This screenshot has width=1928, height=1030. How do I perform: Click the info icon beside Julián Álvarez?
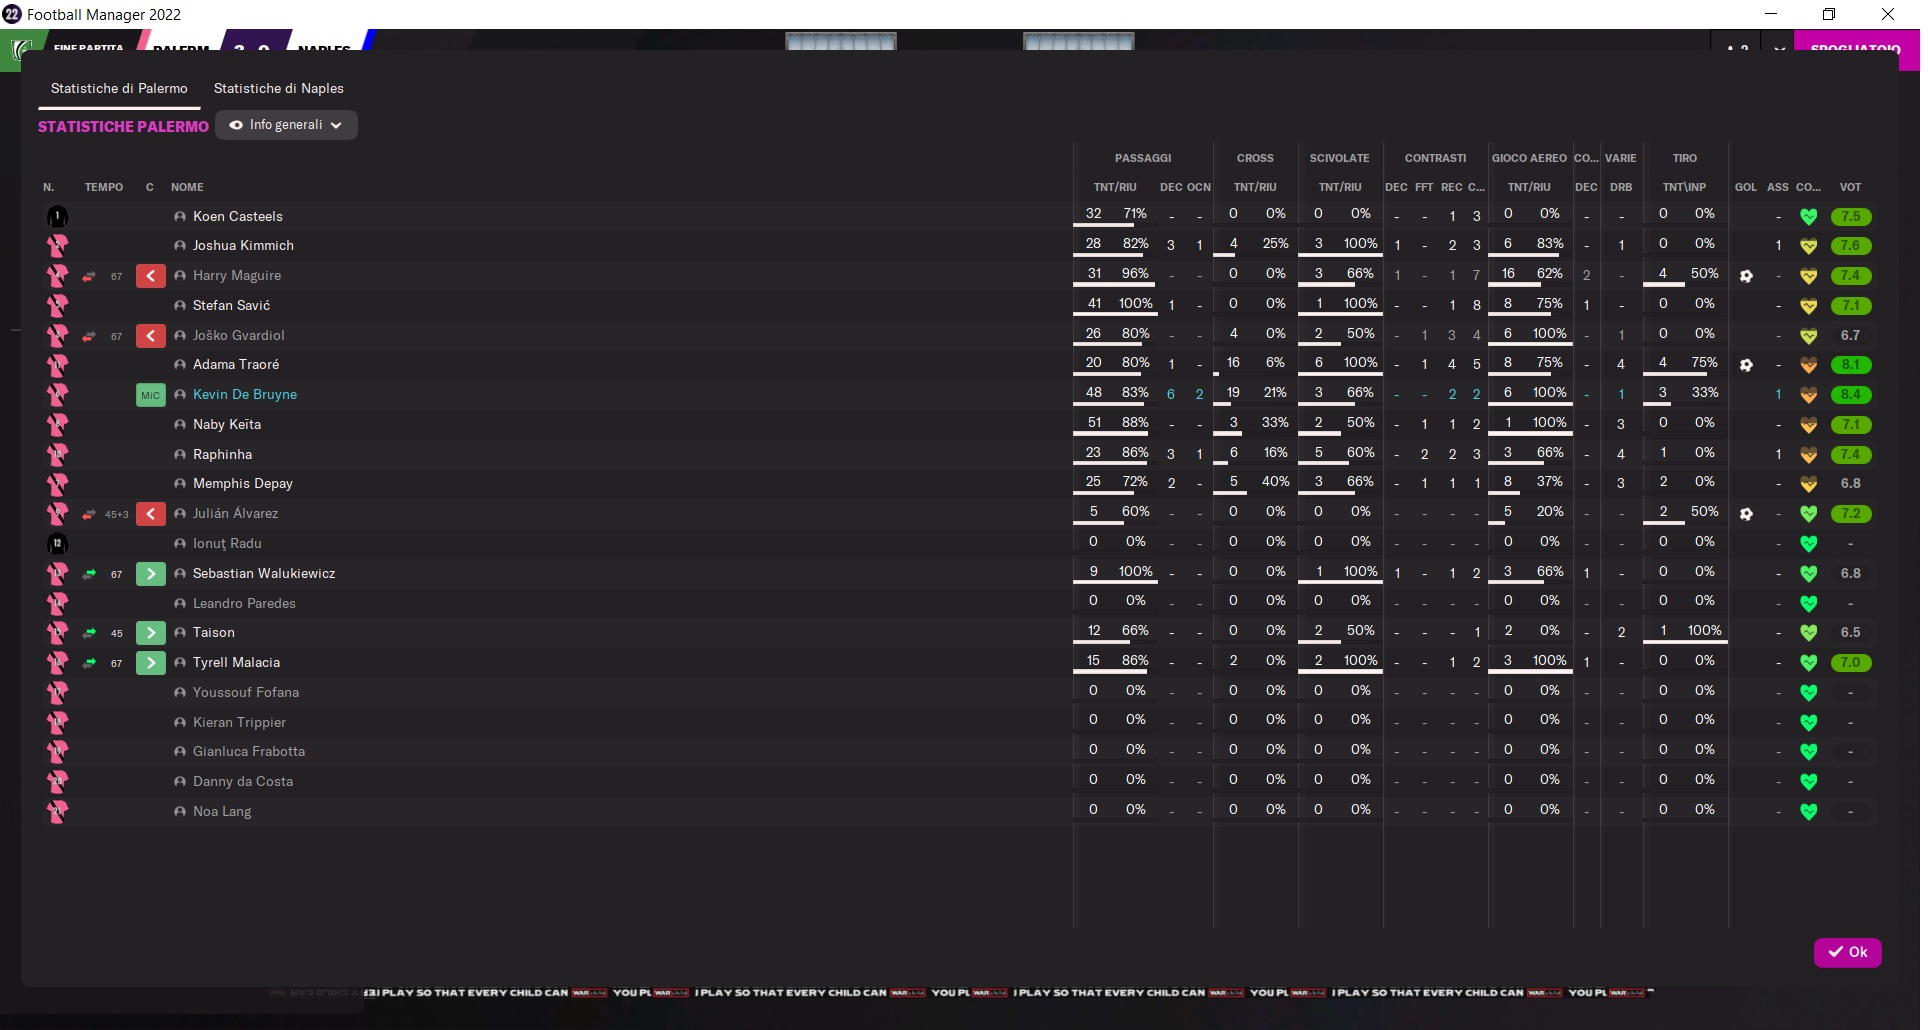click(180, 514)
